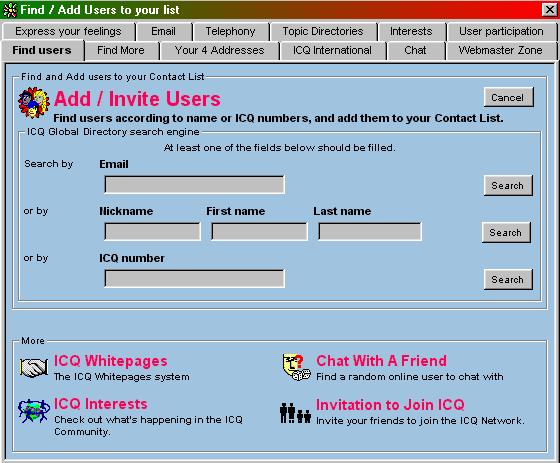
Task: Open the ICQ Whitepages link
Action: coord(110,361)
